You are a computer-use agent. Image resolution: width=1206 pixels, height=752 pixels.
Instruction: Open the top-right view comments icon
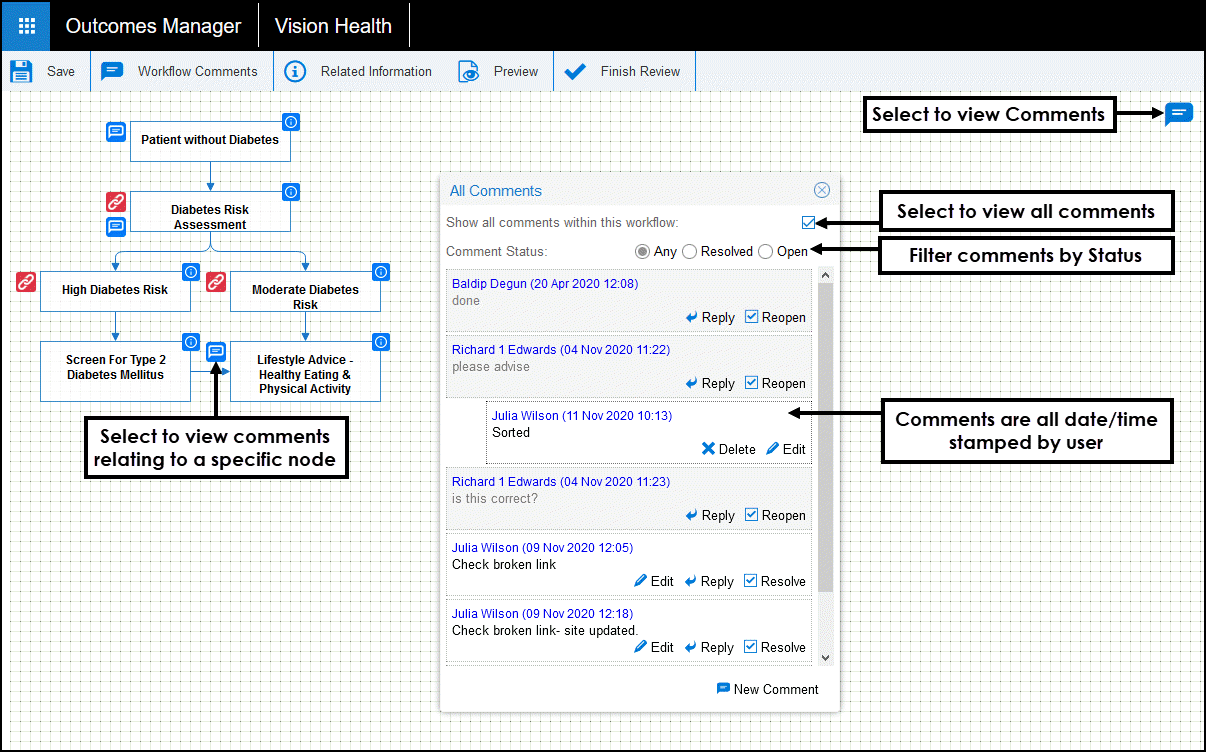[x=1179, y=113]
